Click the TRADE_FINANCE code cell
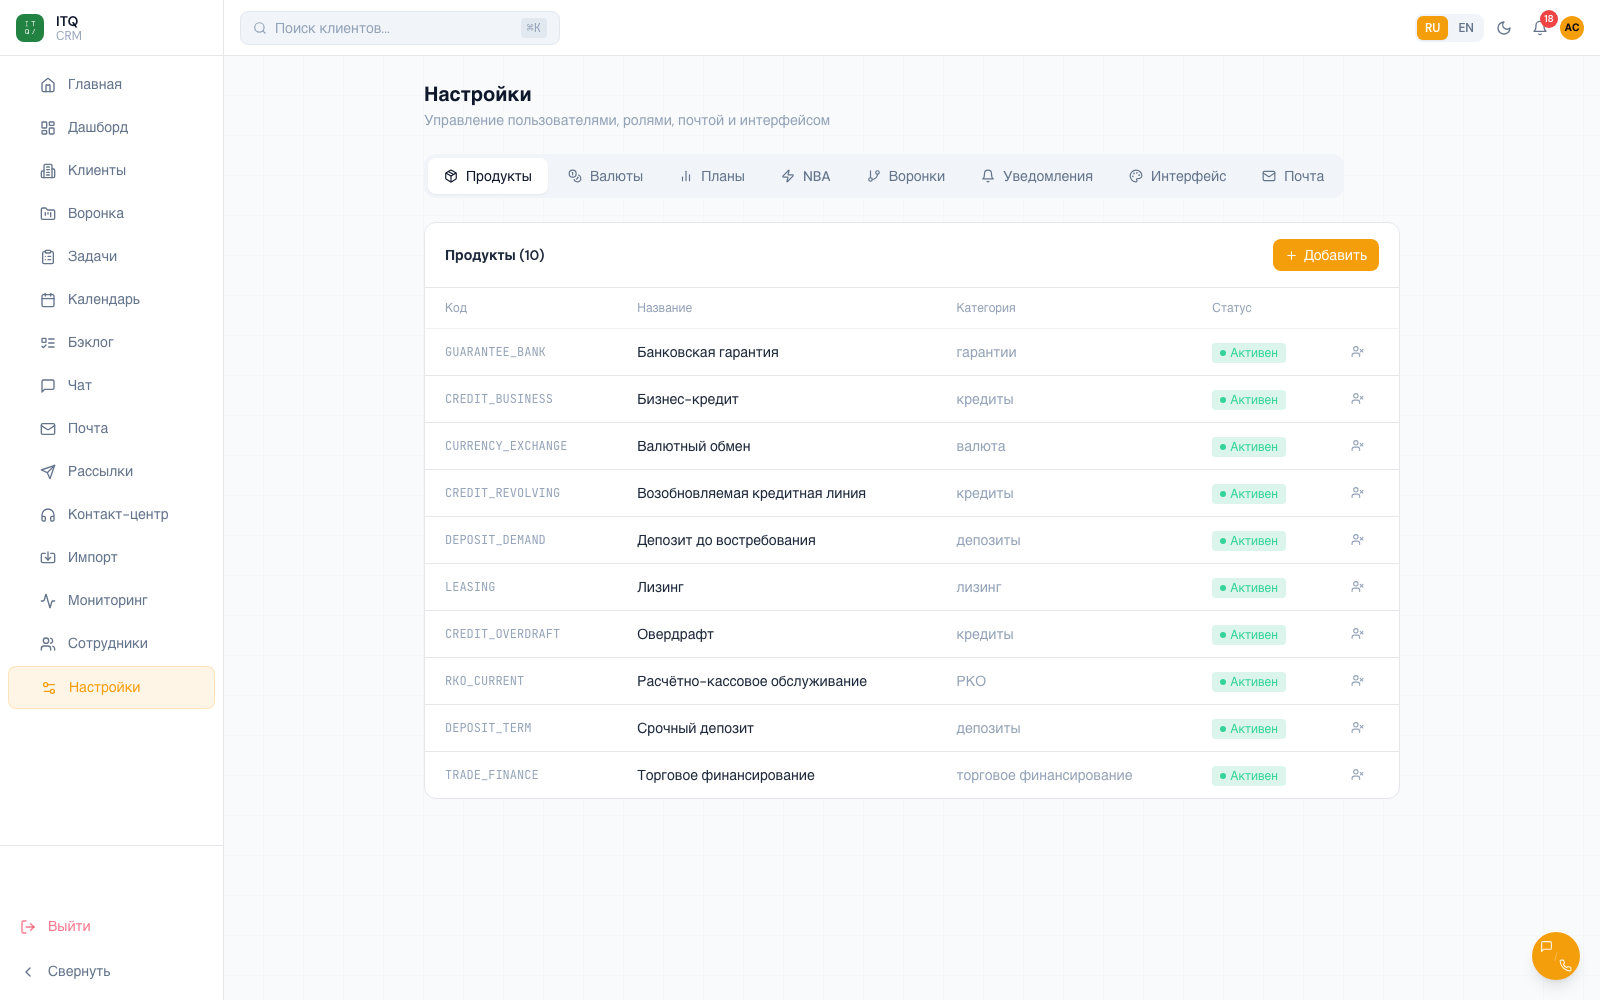 click(492, 775)
